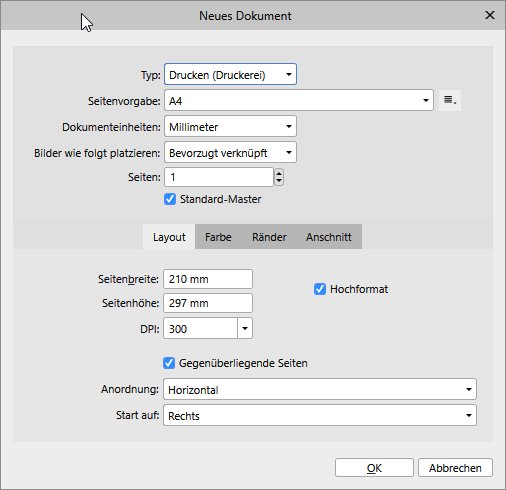Click into the Seitenbreite field
Viewport: 506px width, 490px height.
(x=208, y=279)
